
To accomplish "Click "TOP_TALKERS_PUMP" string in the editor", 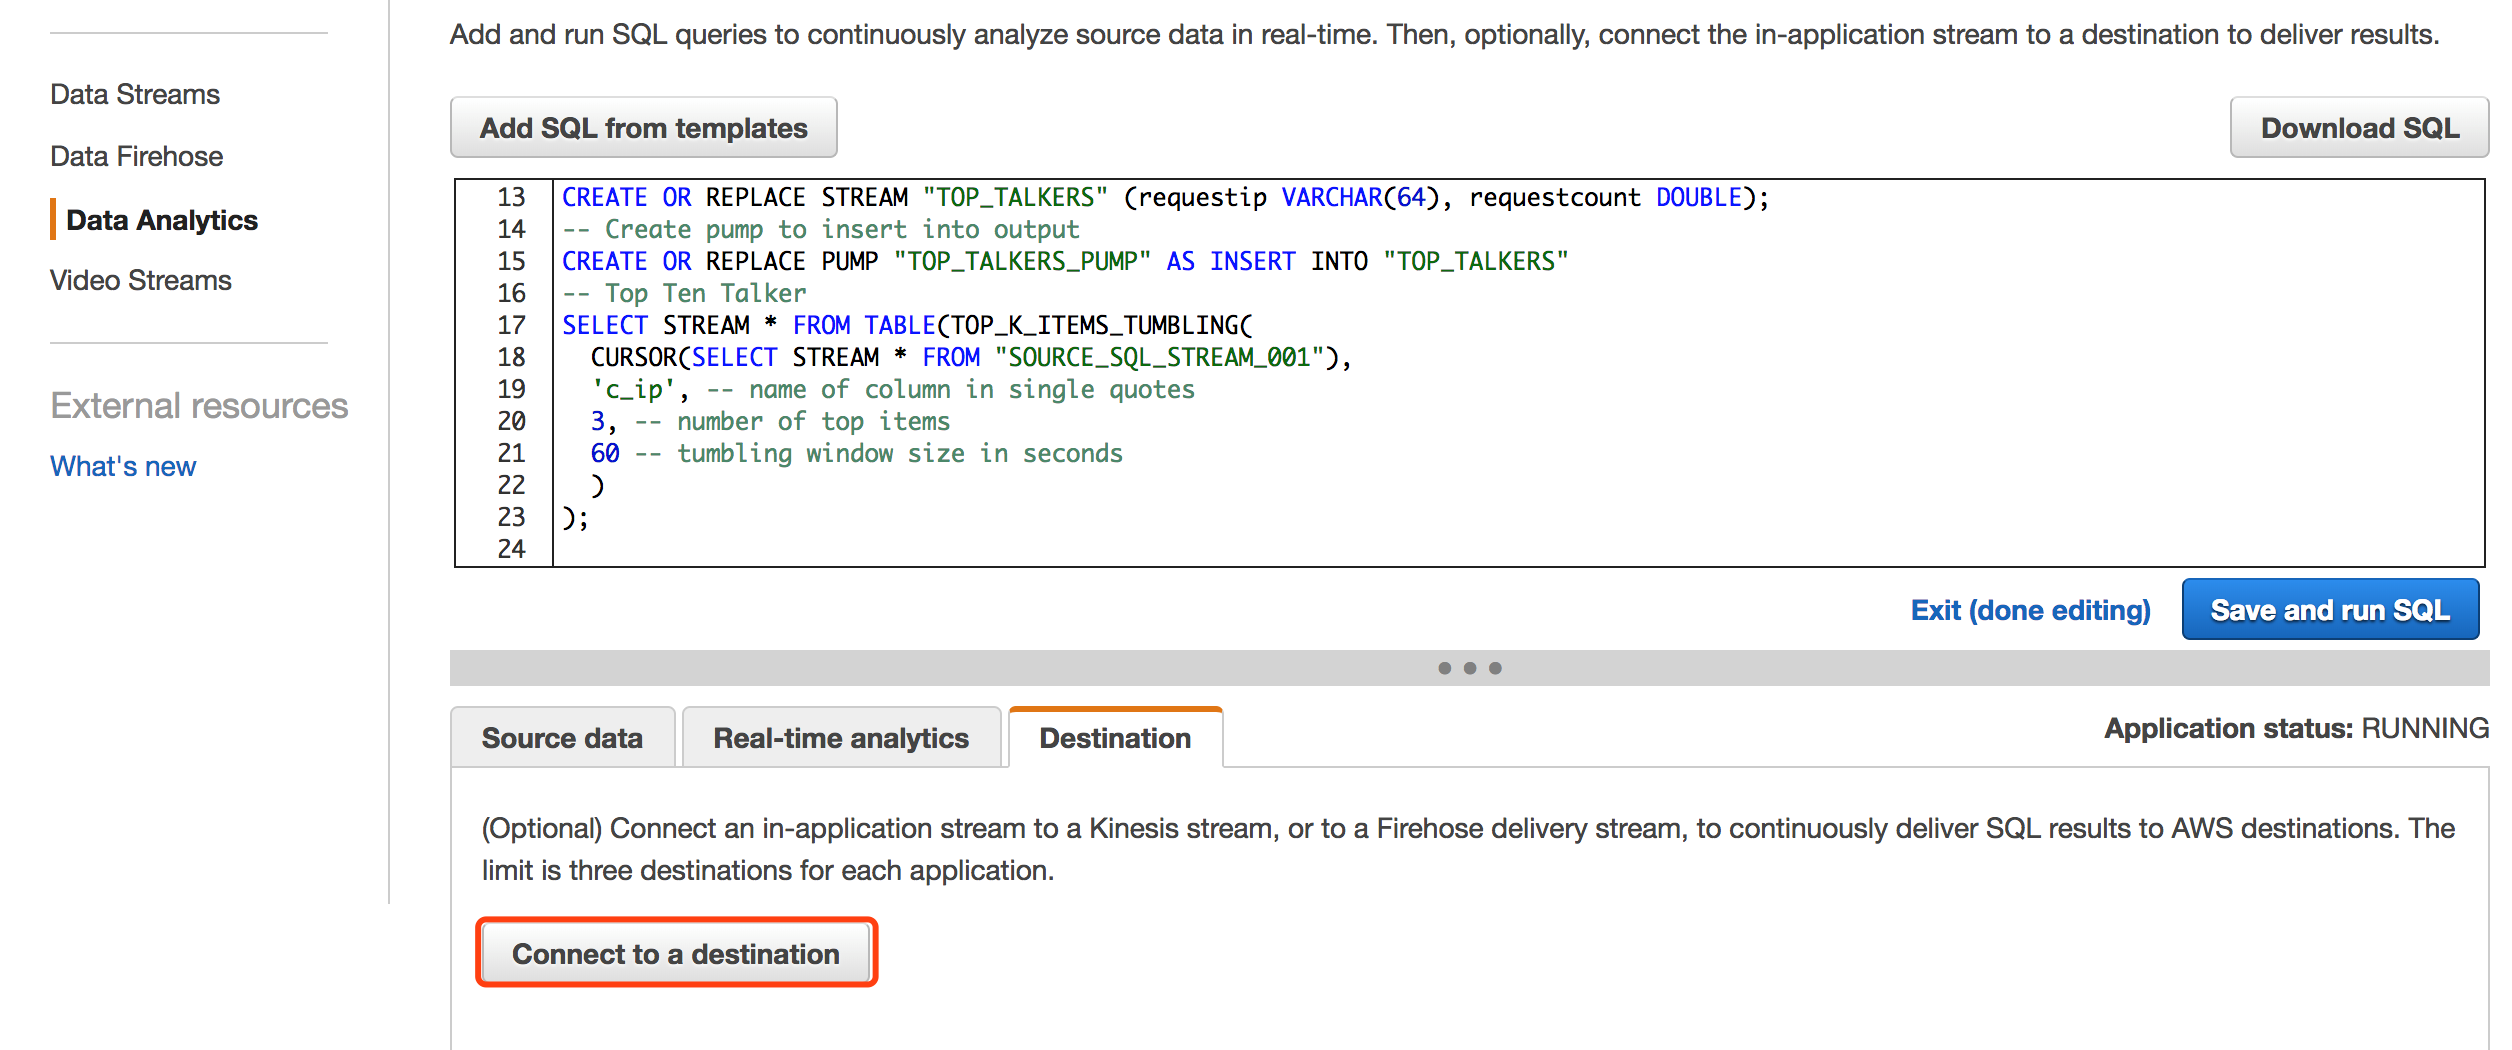I will [x=1021, y=261].
